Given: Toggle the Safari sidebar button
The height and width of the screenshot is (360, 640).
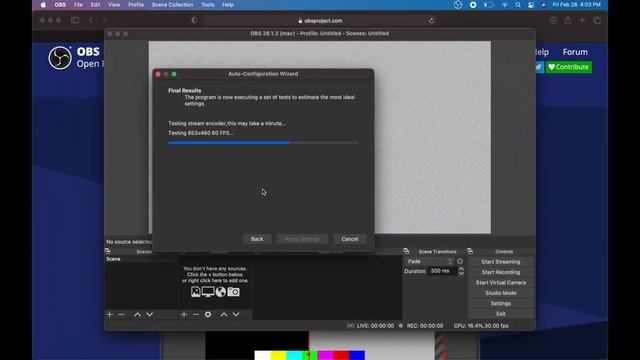Looking at the screenshot, I should (x=75, y=20).
